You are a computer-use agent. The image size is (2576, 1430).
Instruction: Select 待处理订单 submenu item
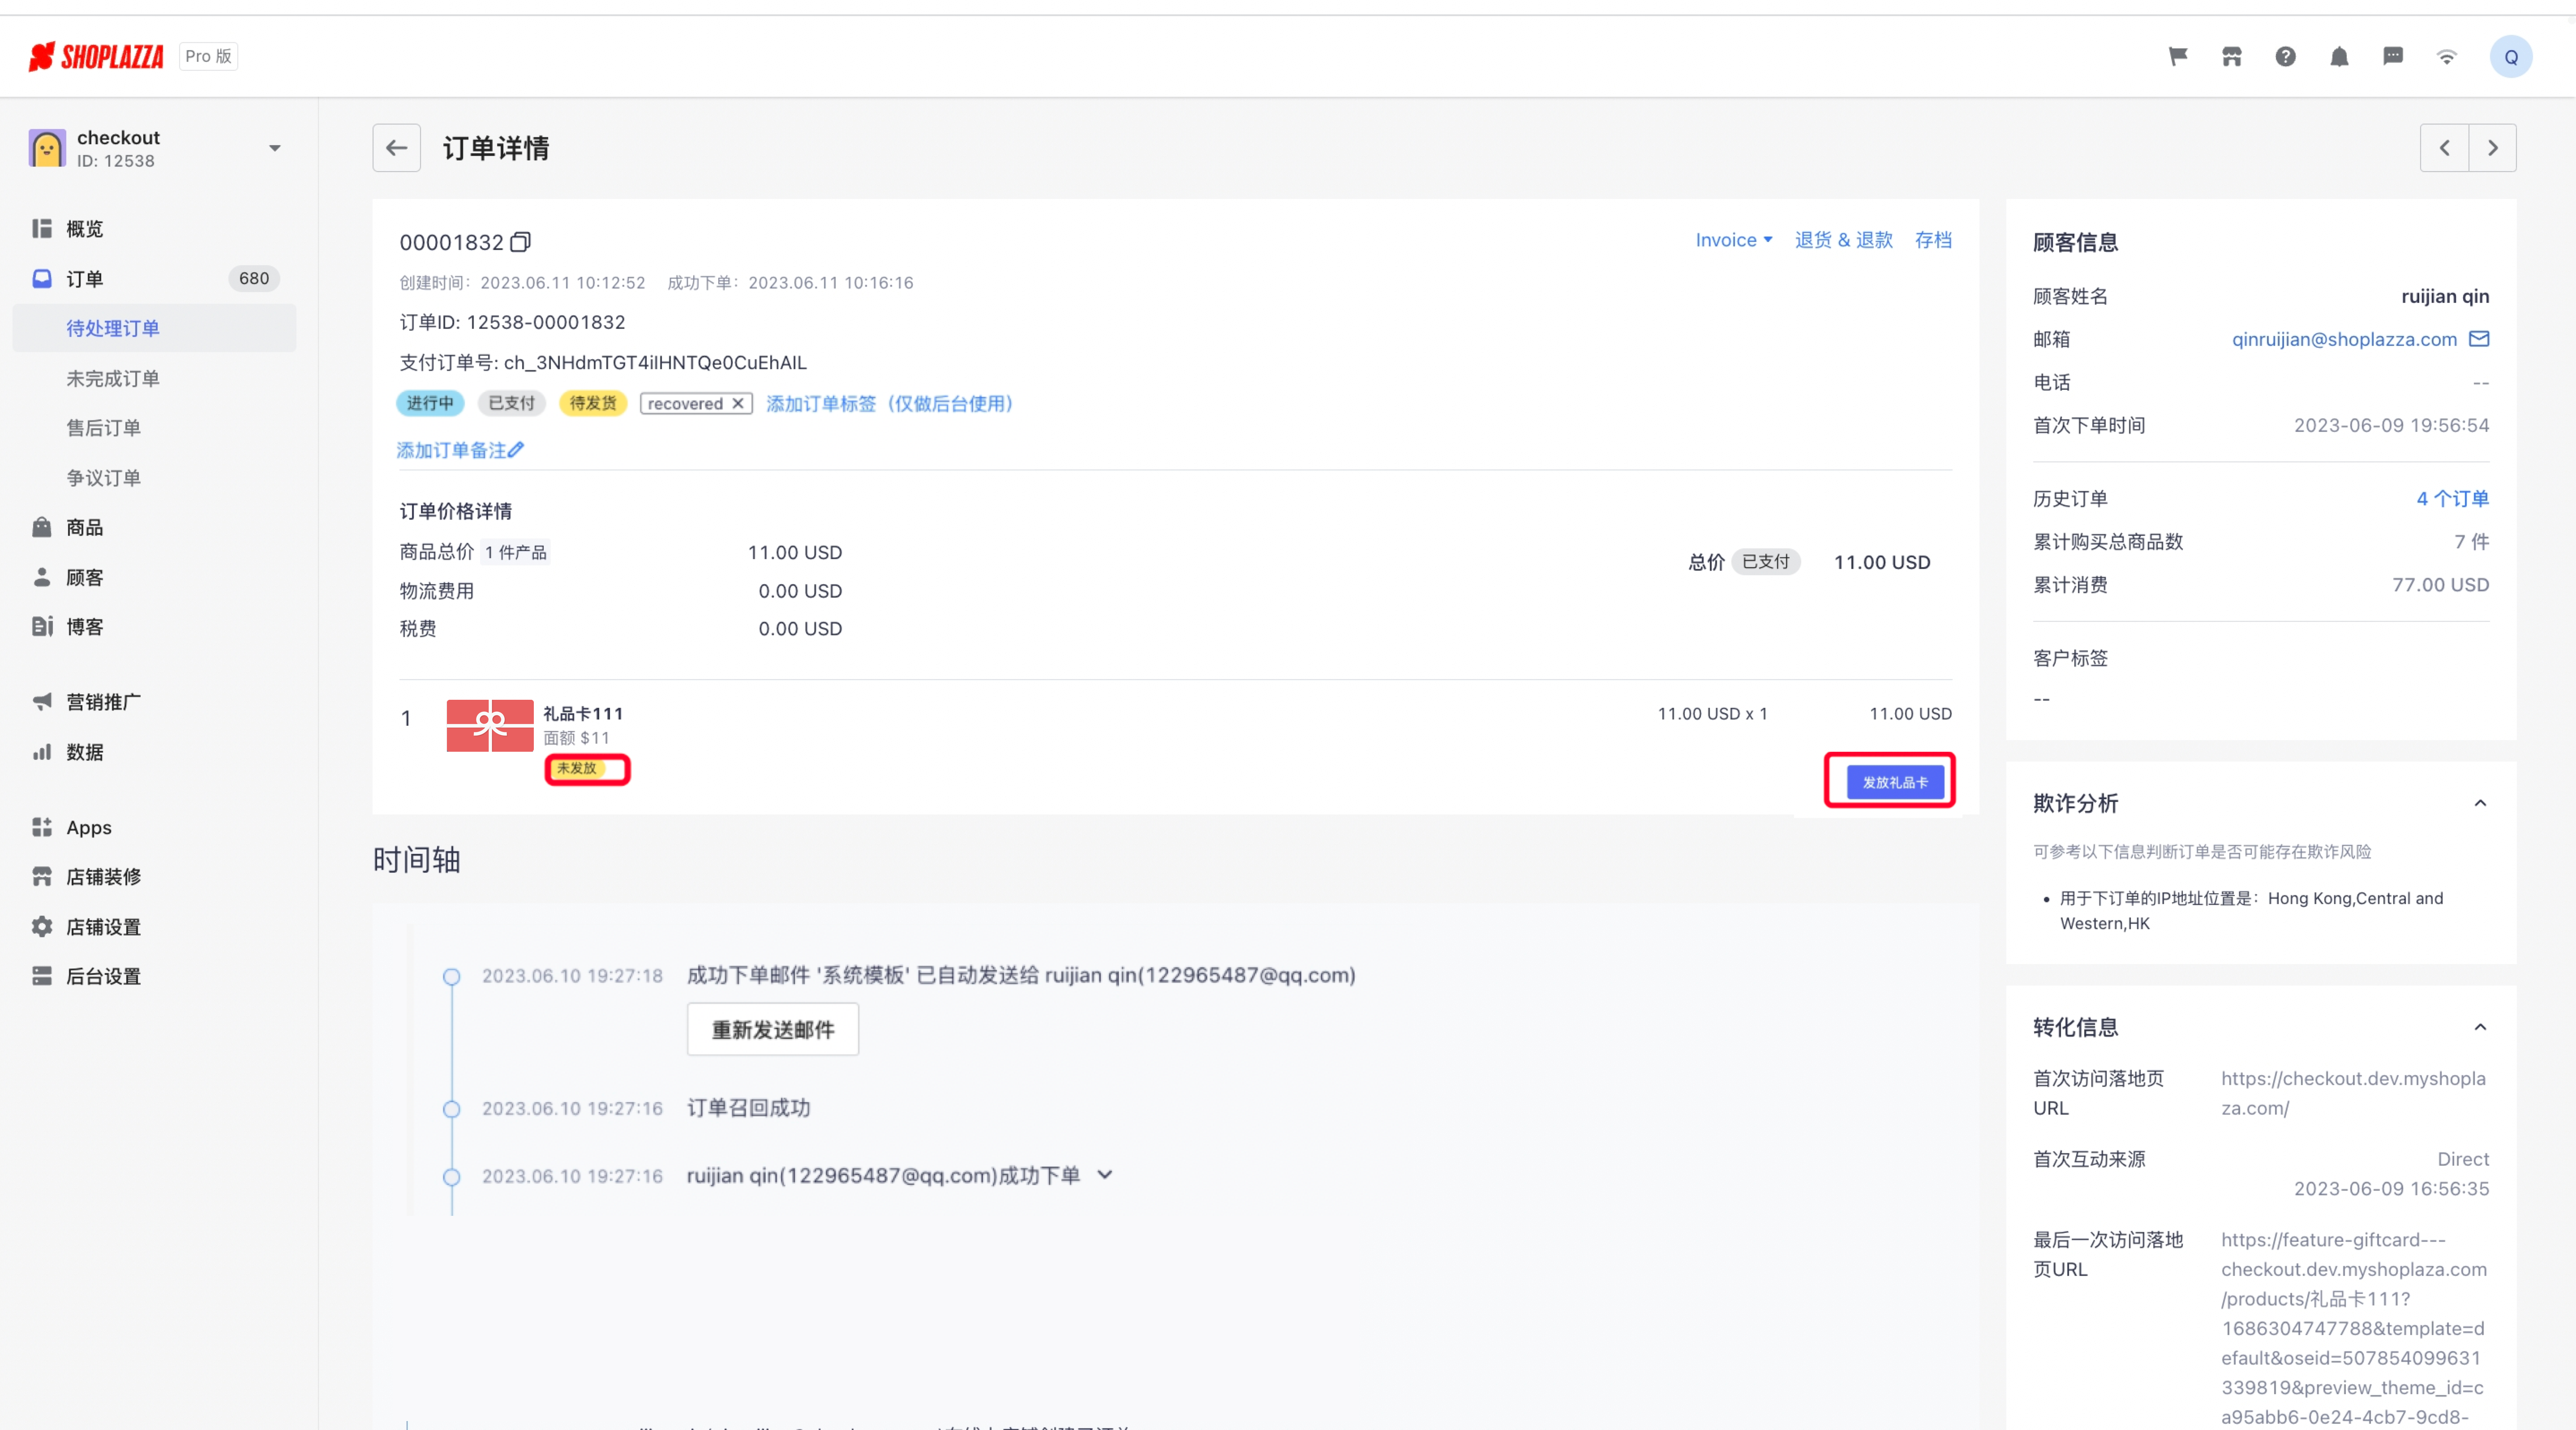tap(155, 328)
